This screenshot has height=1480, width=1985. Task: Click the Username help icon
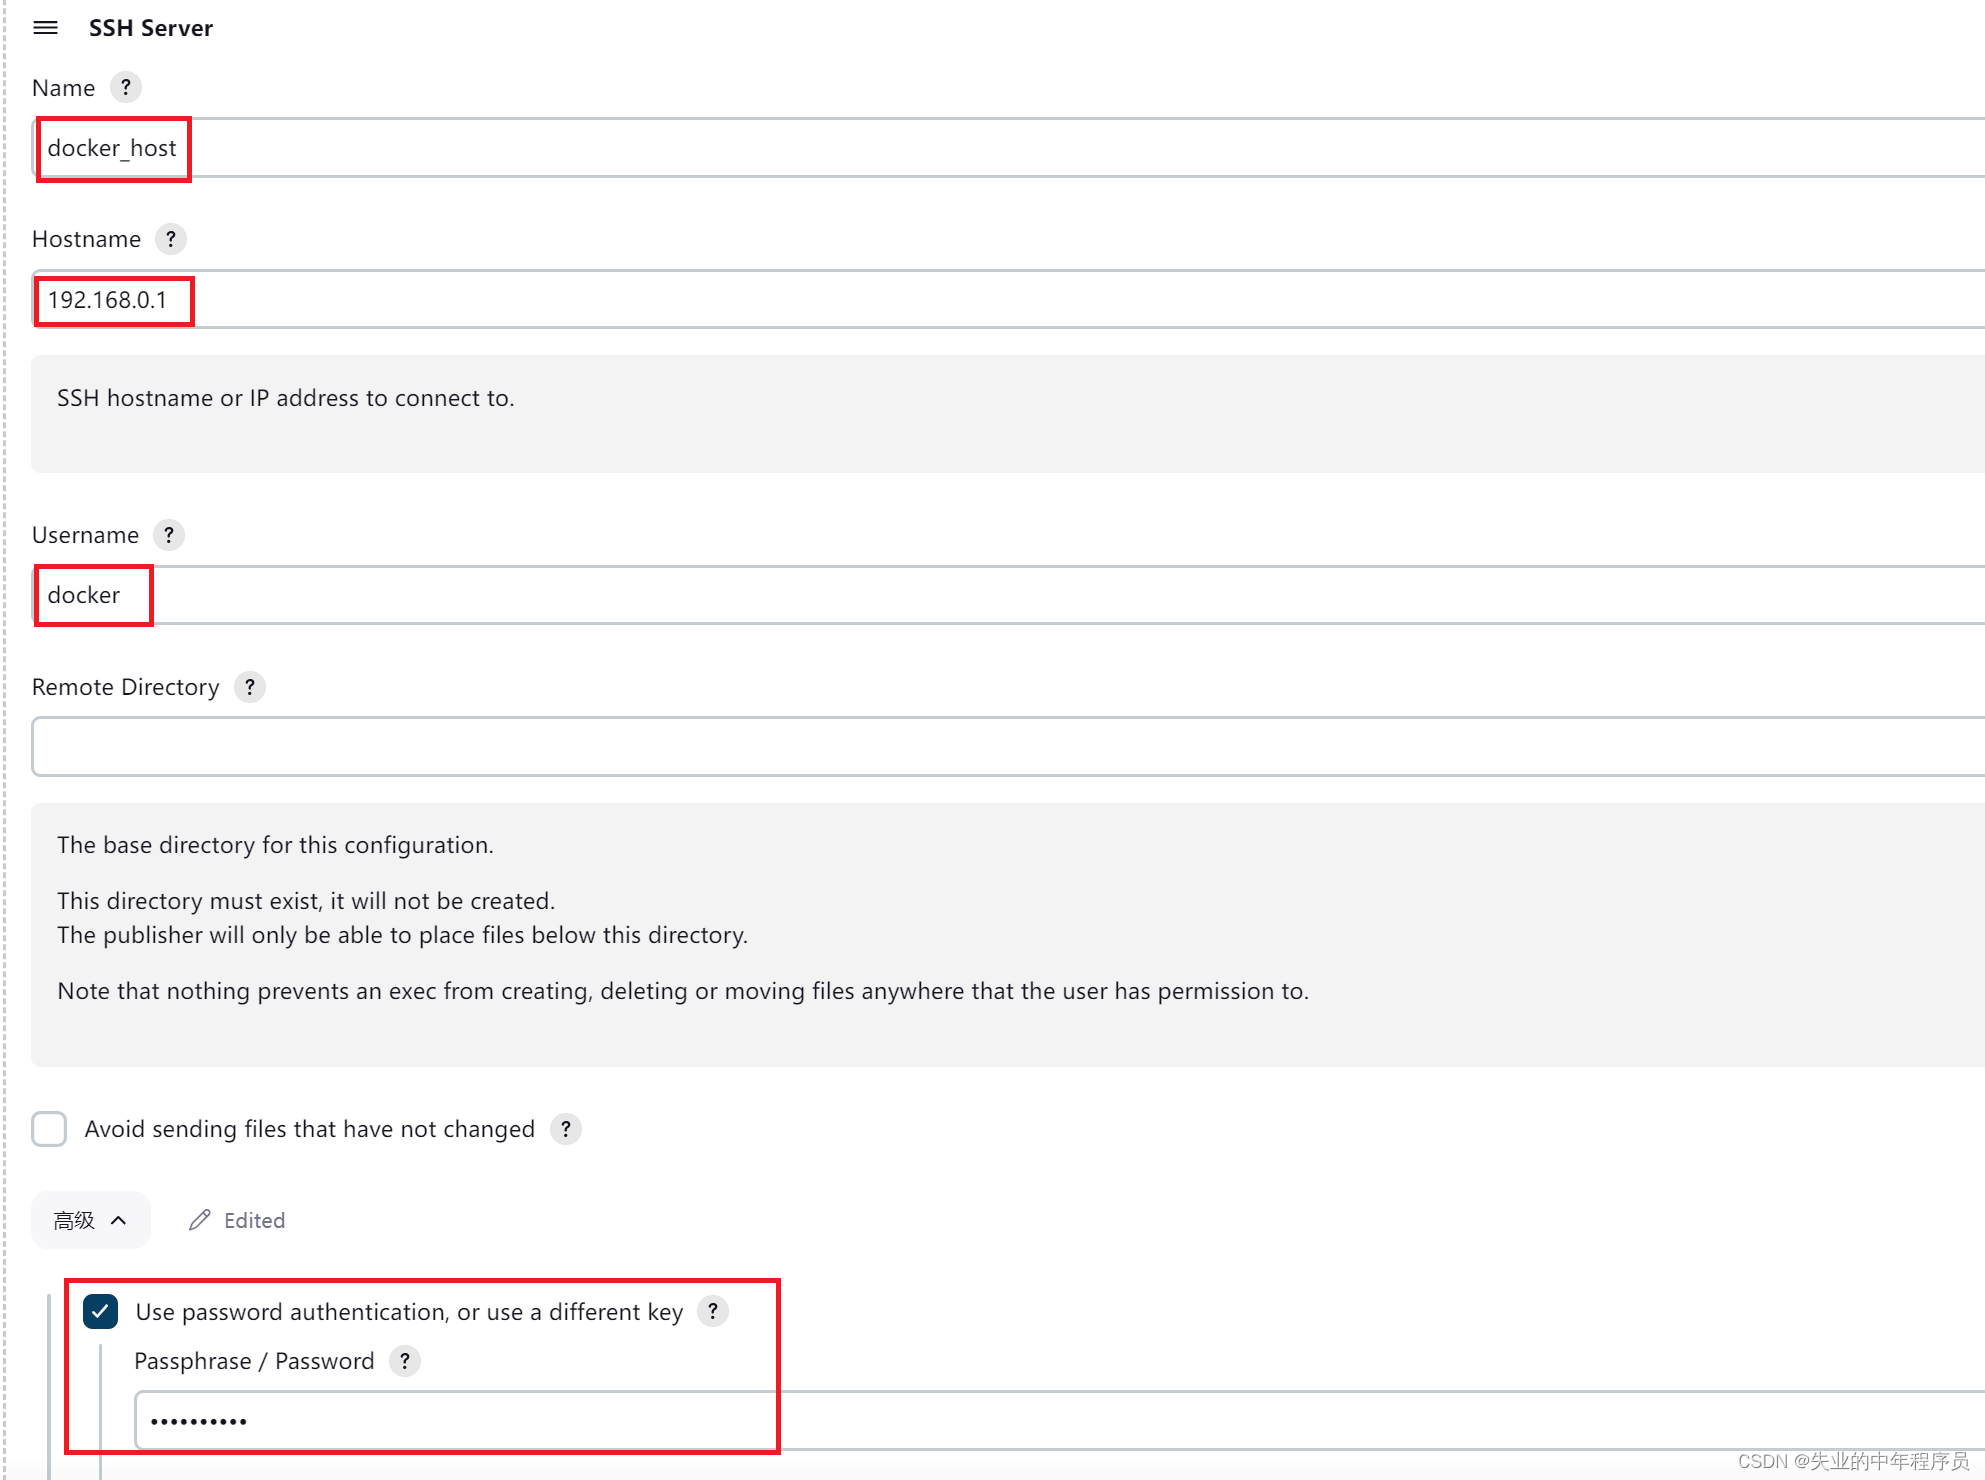coord(169,535)
